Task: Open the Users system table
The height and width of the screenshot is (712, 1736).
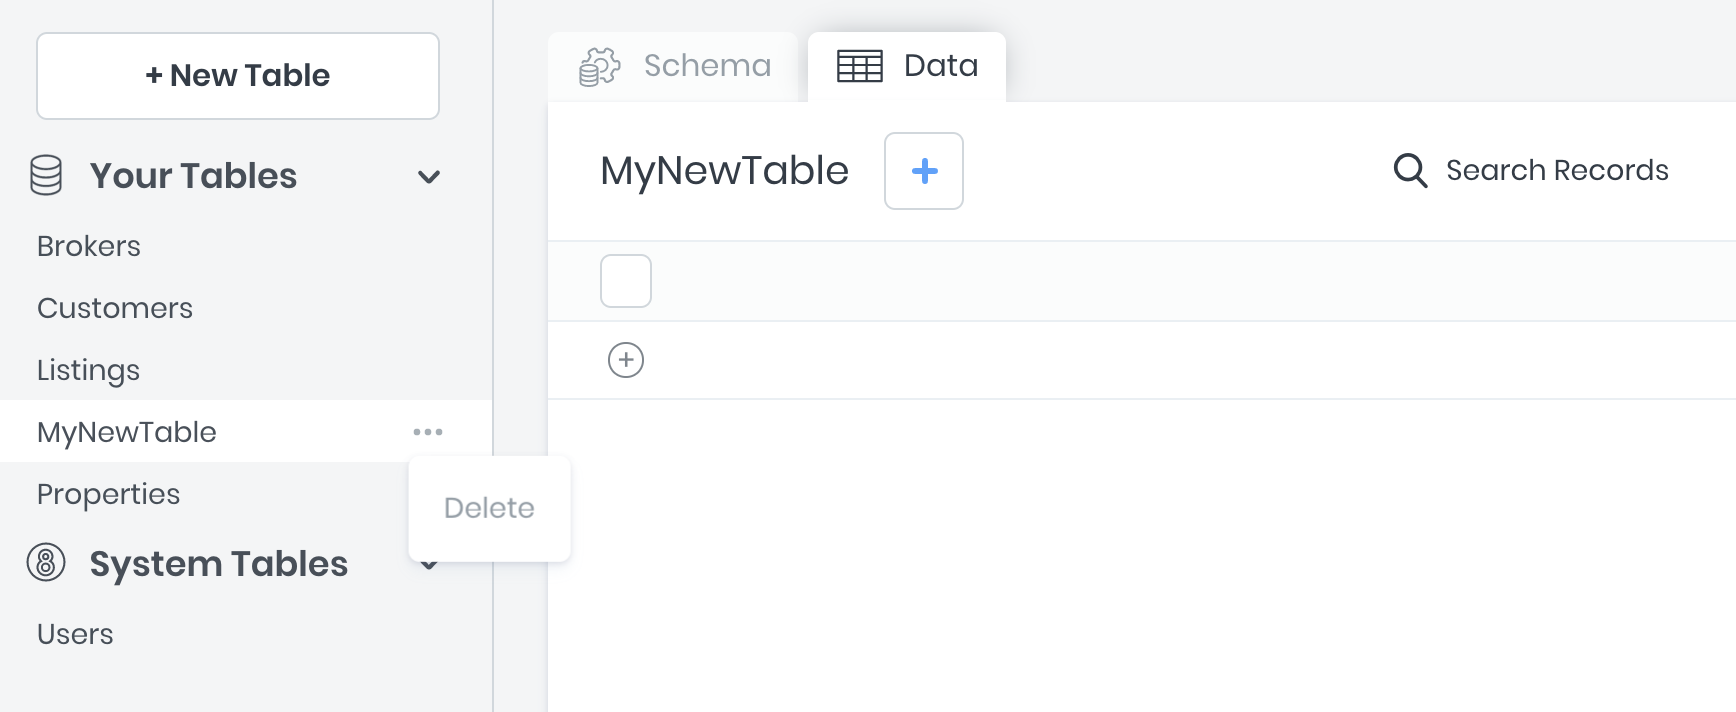Action: click(x=75, y=634)
